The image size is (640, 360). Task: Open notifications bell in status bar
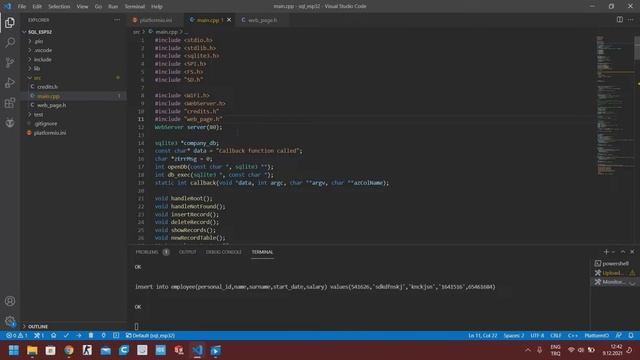click(631, 336)
